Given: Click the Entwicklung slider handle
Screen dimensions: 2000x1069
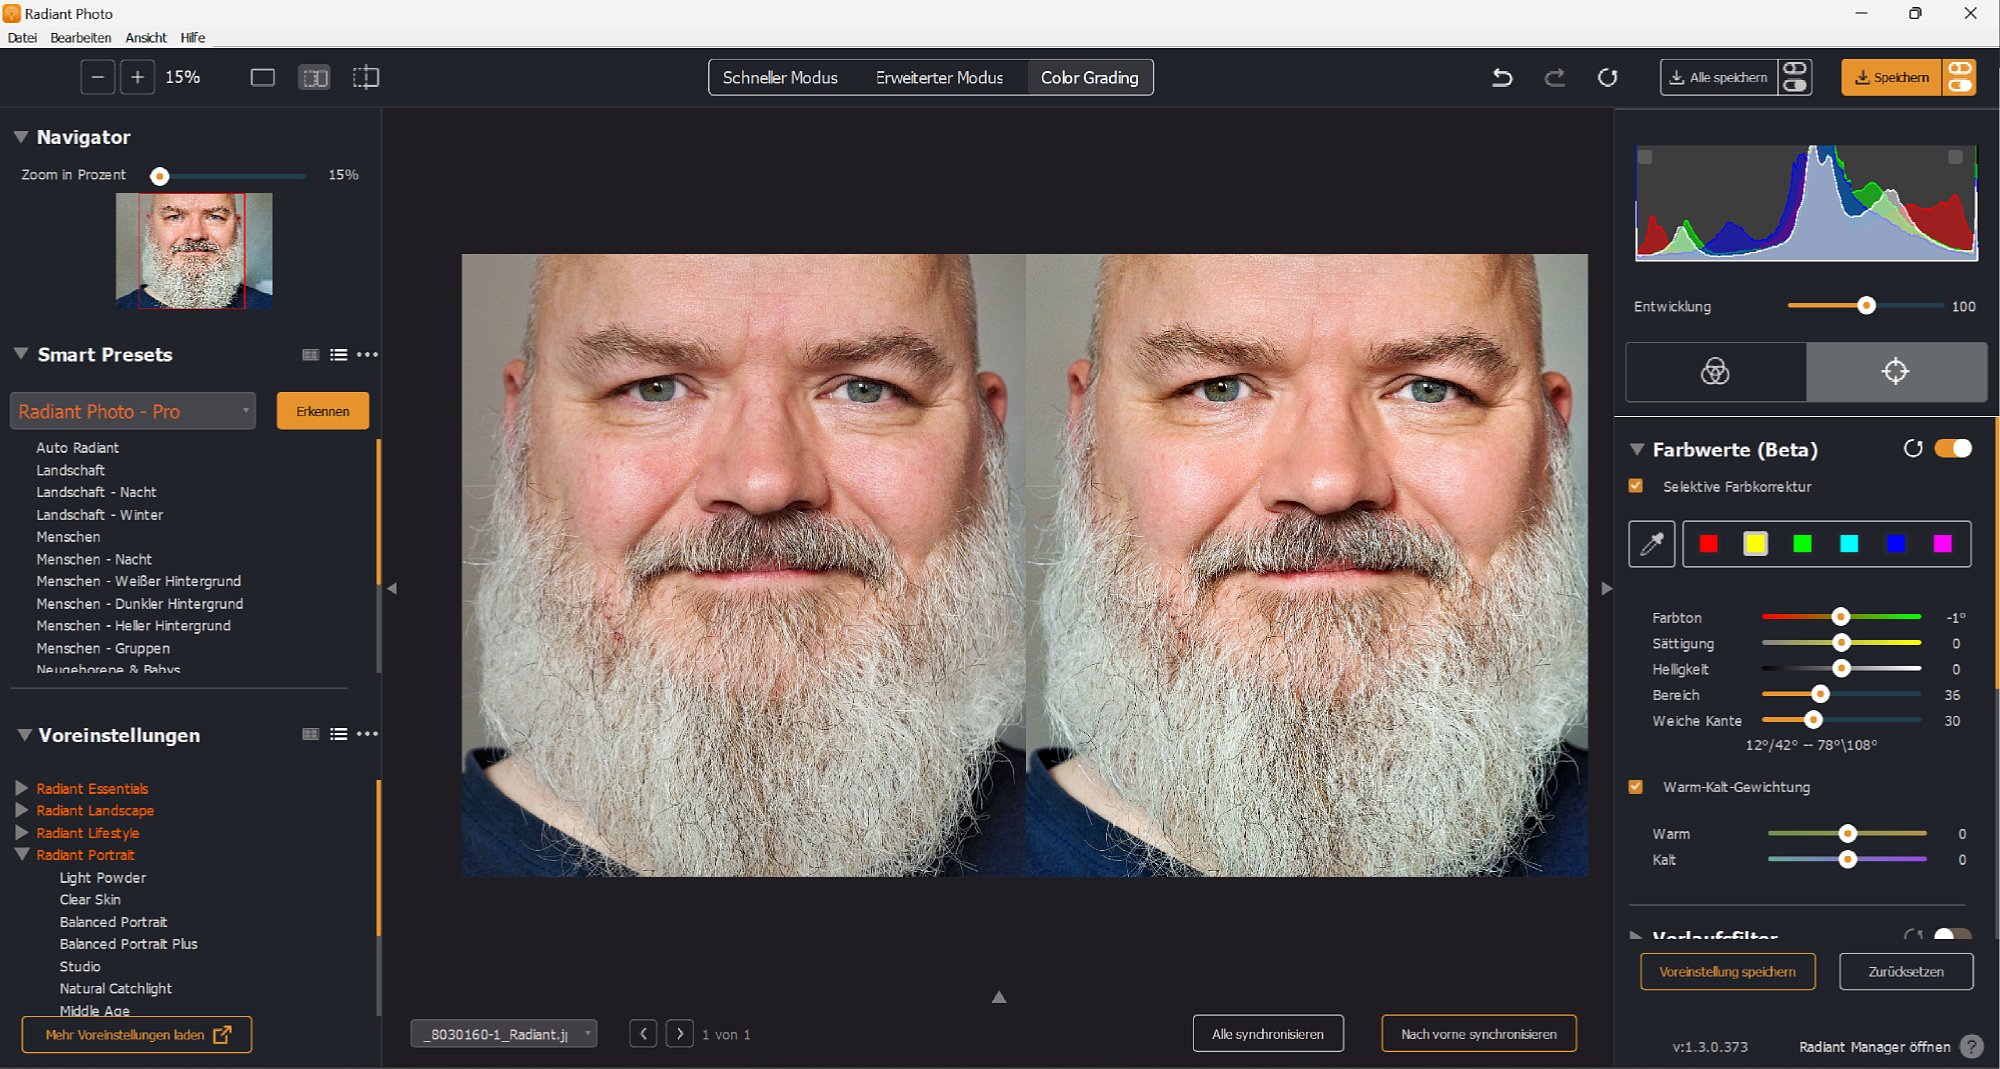Looking at the screenshot, I should pos(1866,306).
